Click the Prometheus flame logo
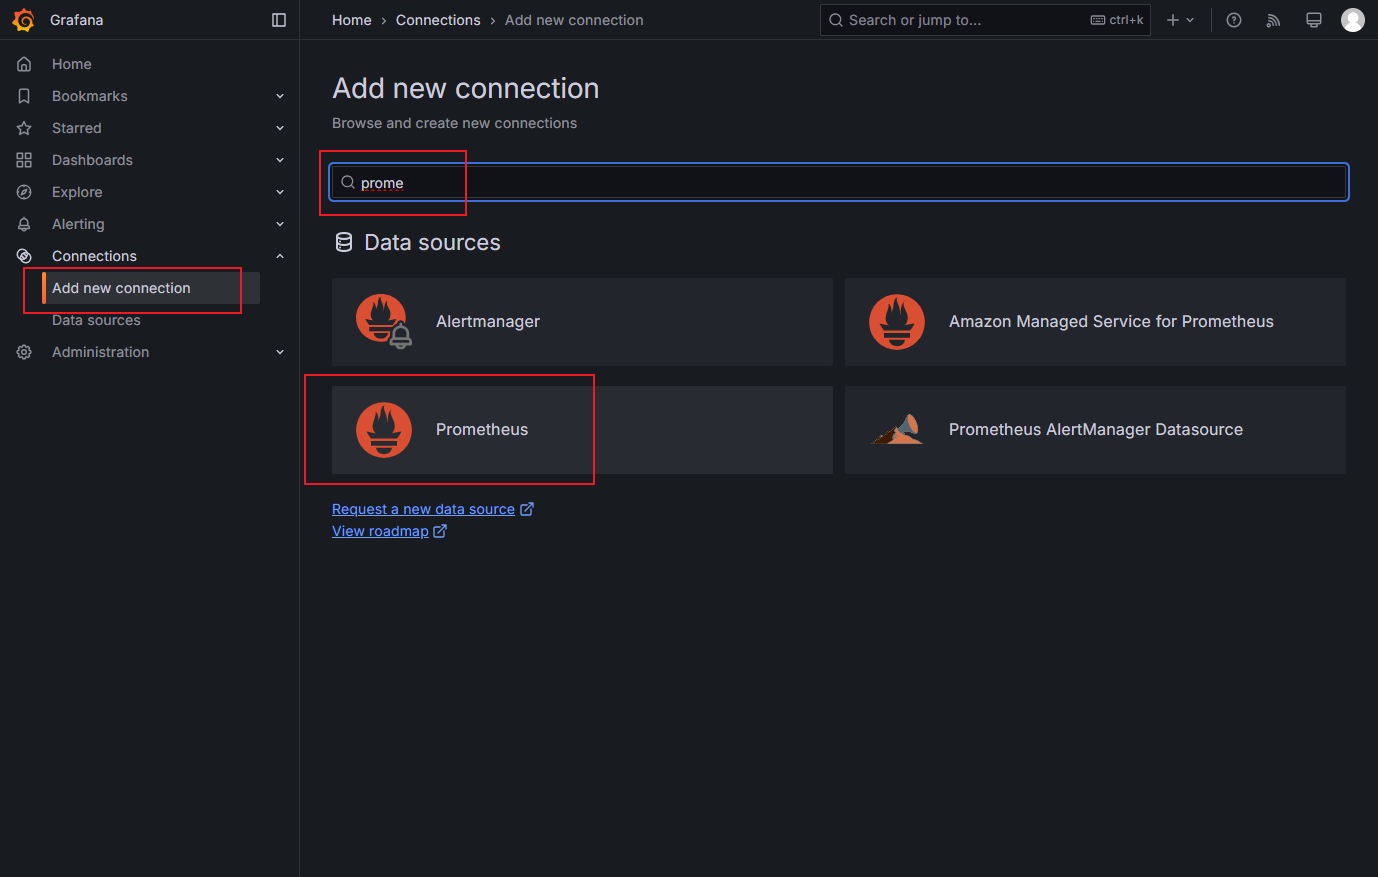1378x877 pixels. click(384, 430)
